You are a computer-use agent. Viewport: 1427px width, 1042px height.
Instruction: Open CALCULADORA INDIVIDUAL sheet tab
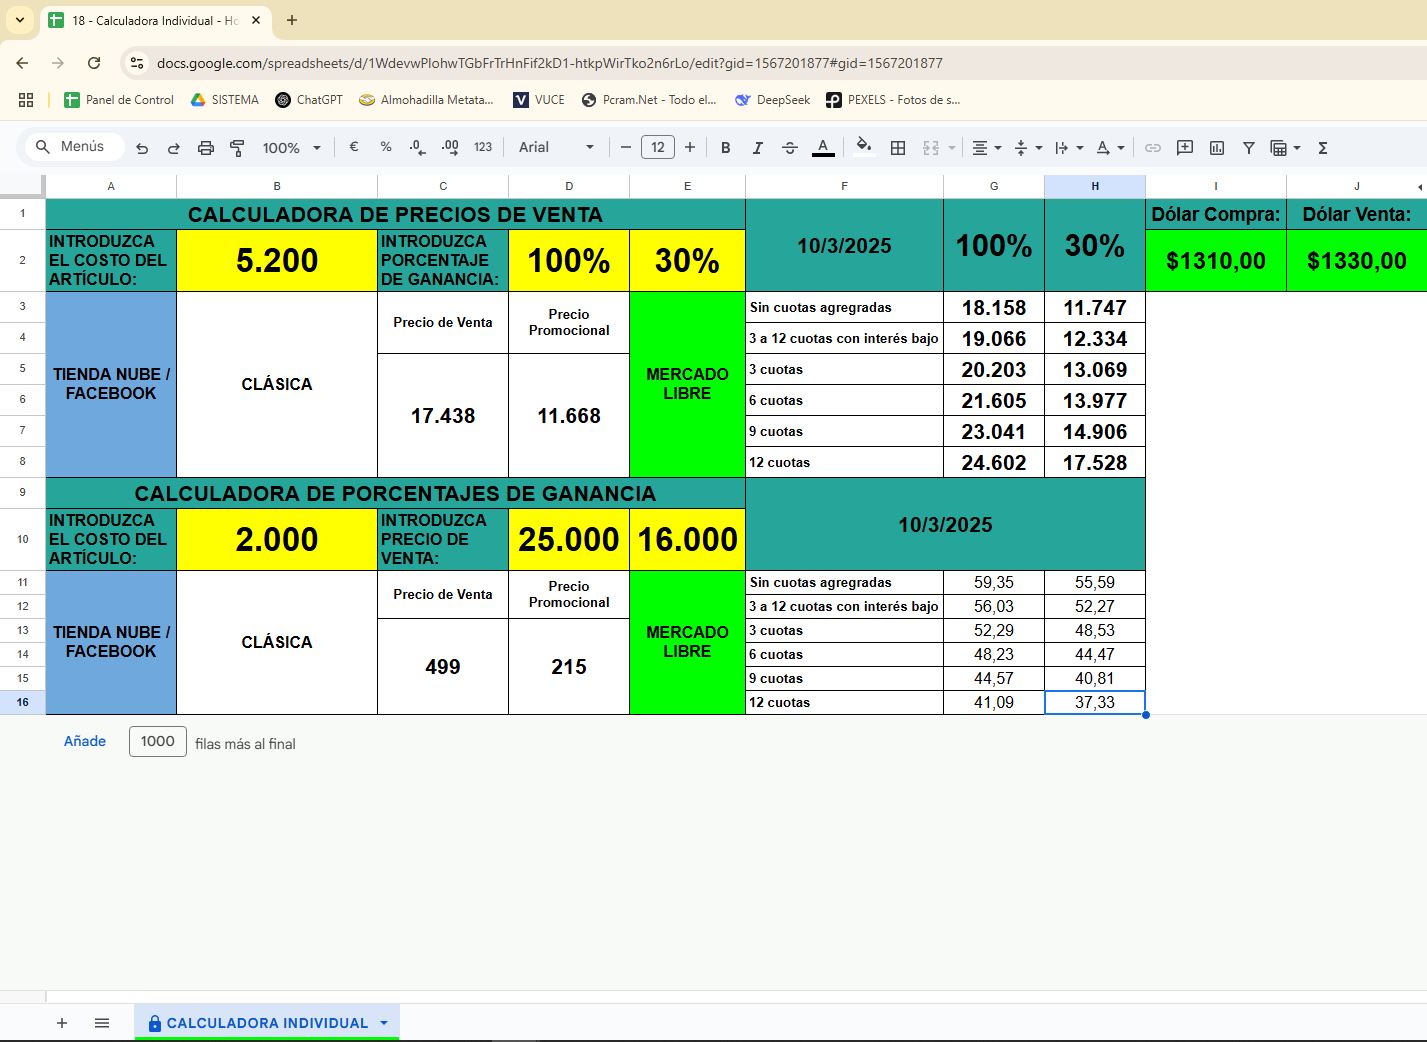(x=266, y=1023)
